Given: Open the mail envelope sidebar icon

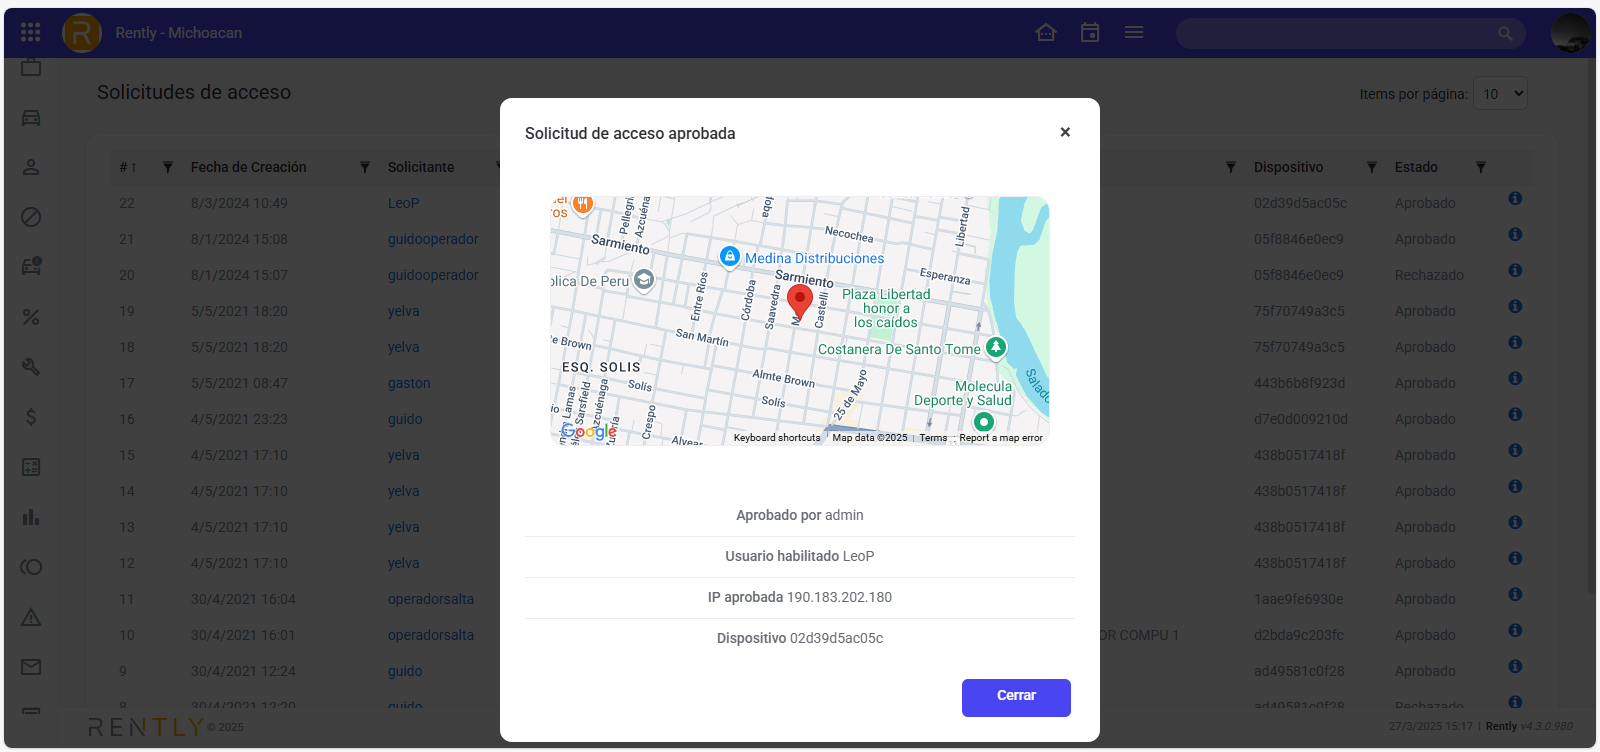Looking at the screenshot, I should click(31, 667).
